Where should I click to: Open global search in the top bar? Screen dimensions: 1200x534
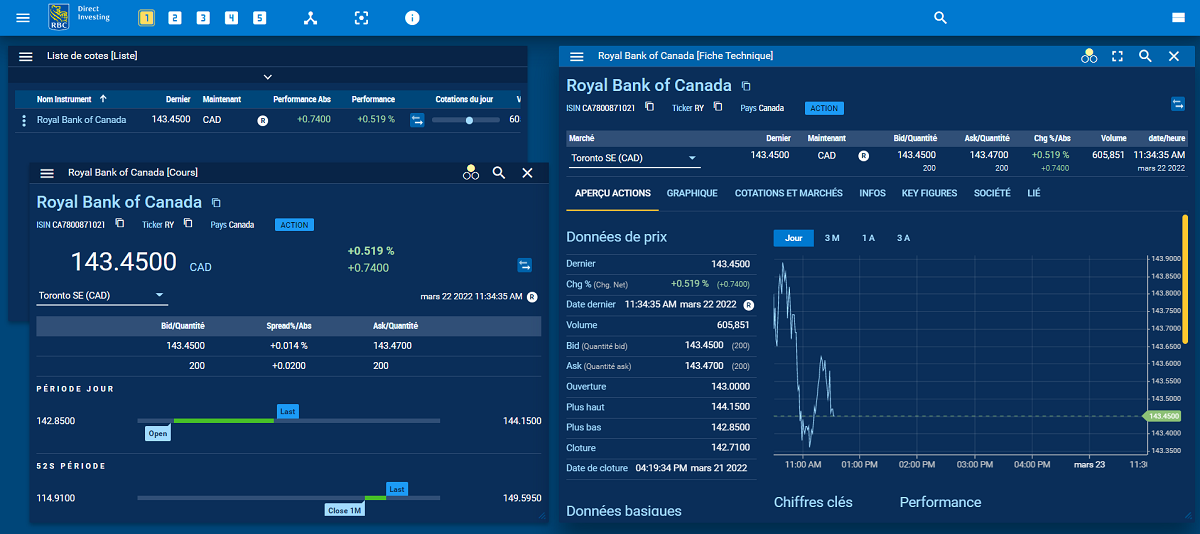point(940,18)
